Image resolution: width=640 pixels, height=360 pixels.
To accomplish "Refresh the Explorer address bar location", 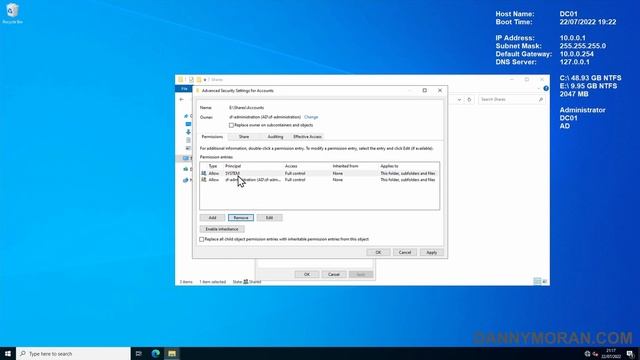I will point(469,99).
